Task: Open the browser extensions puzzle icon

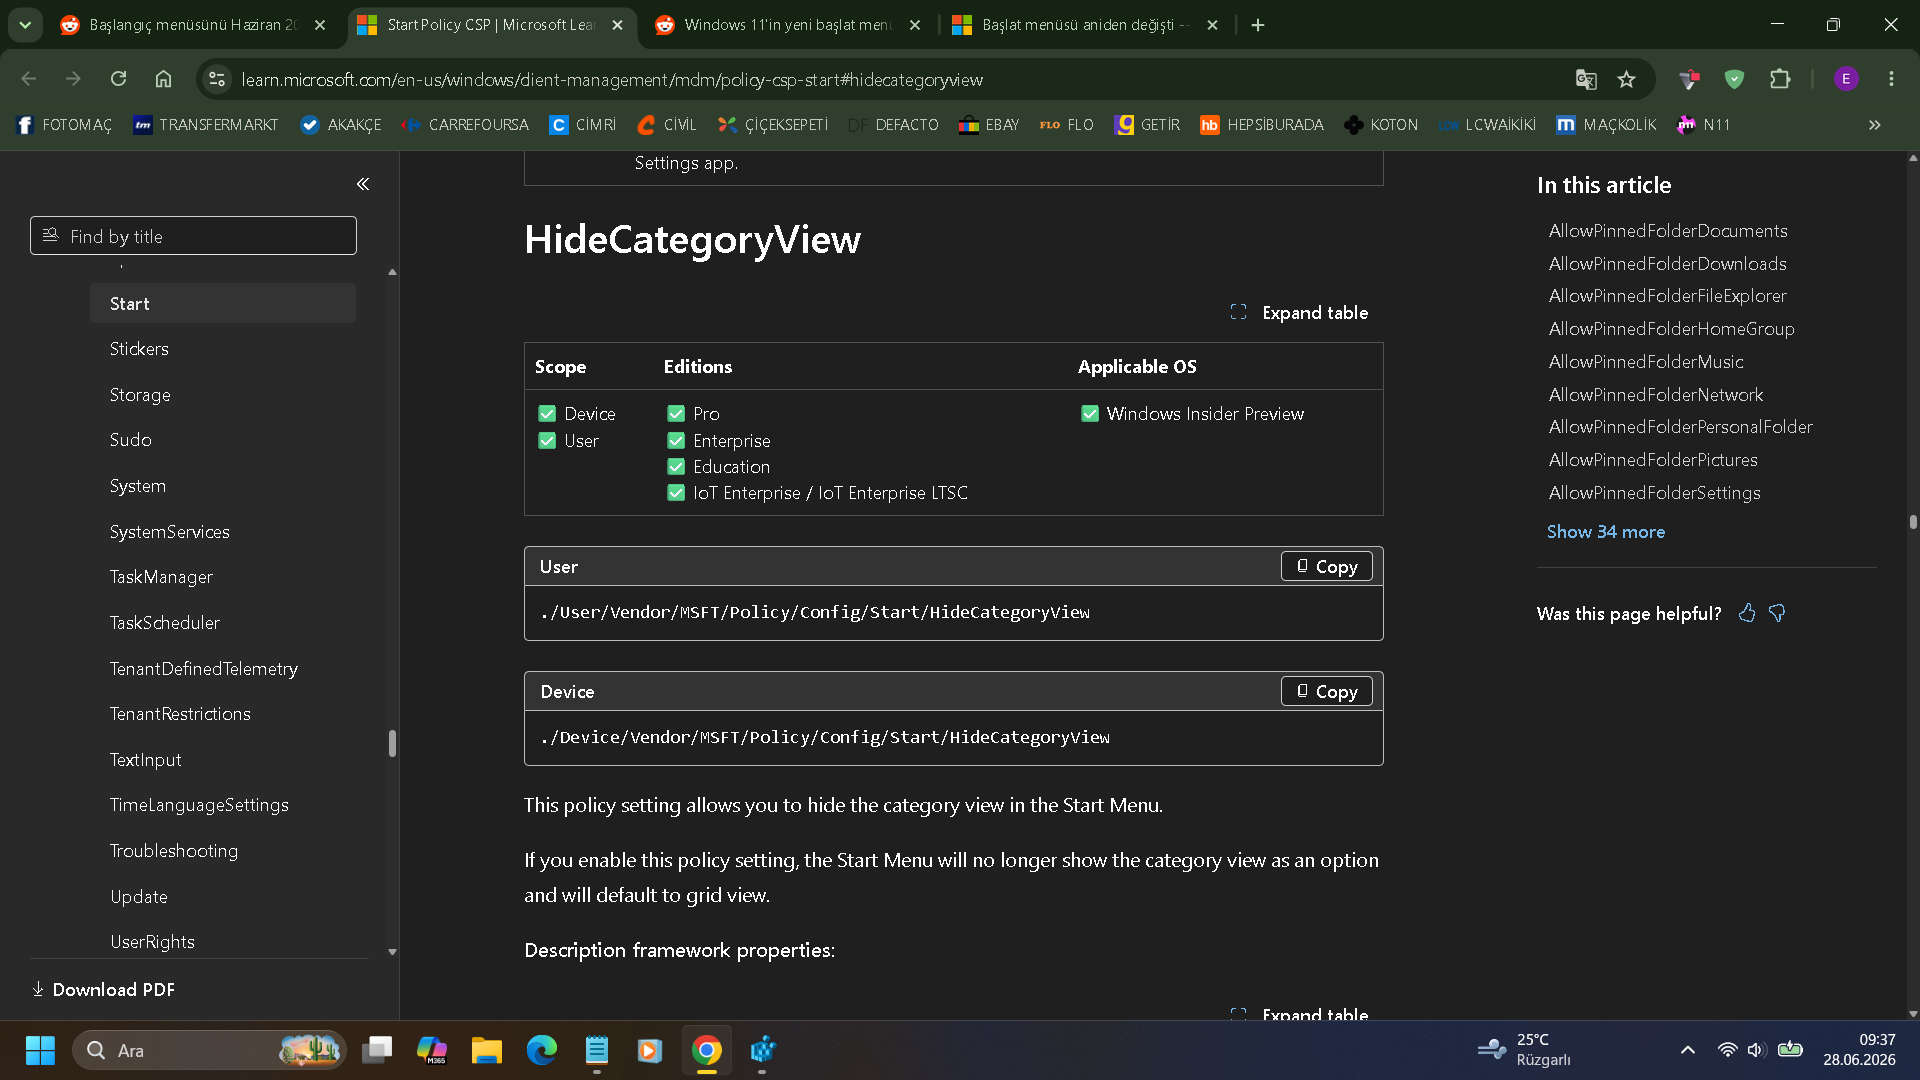Action: 1780,79
